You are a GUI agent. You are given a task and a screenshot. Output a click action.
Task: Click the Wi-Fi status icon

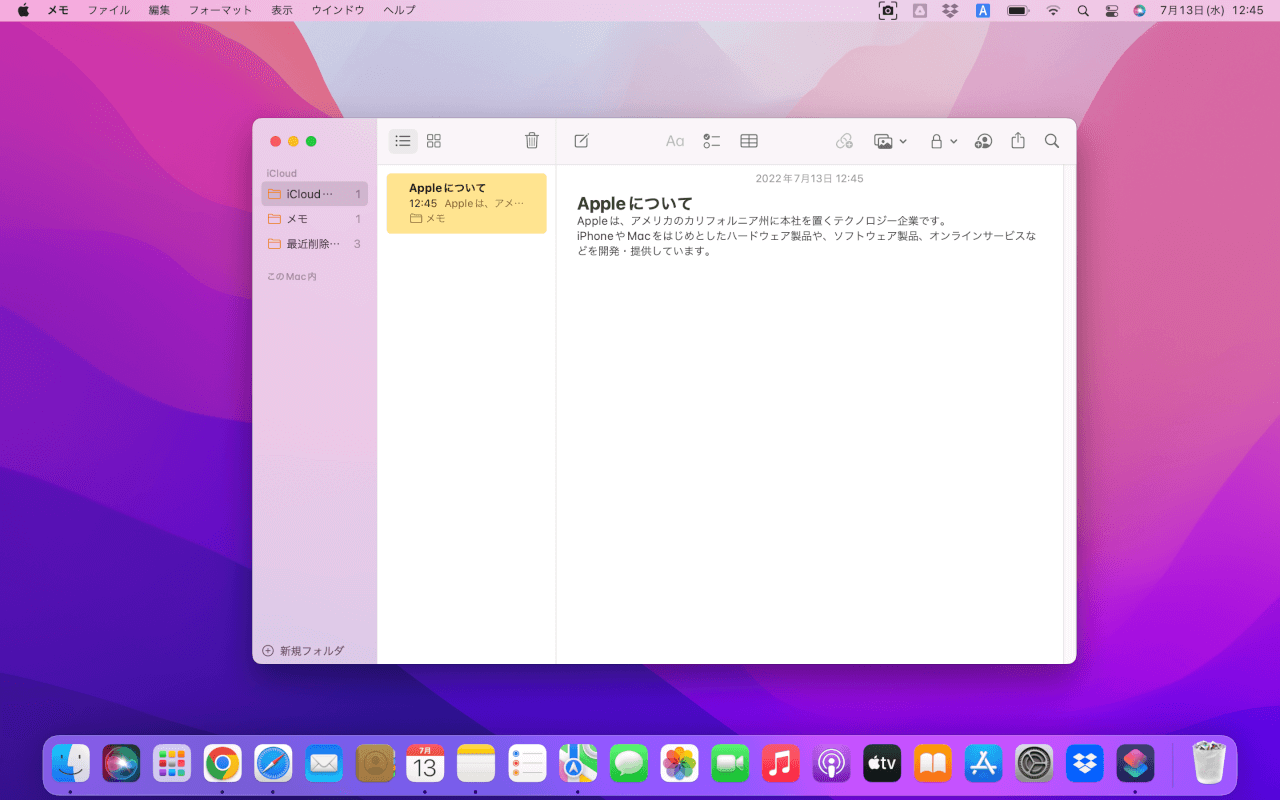tap(1053, 10)
